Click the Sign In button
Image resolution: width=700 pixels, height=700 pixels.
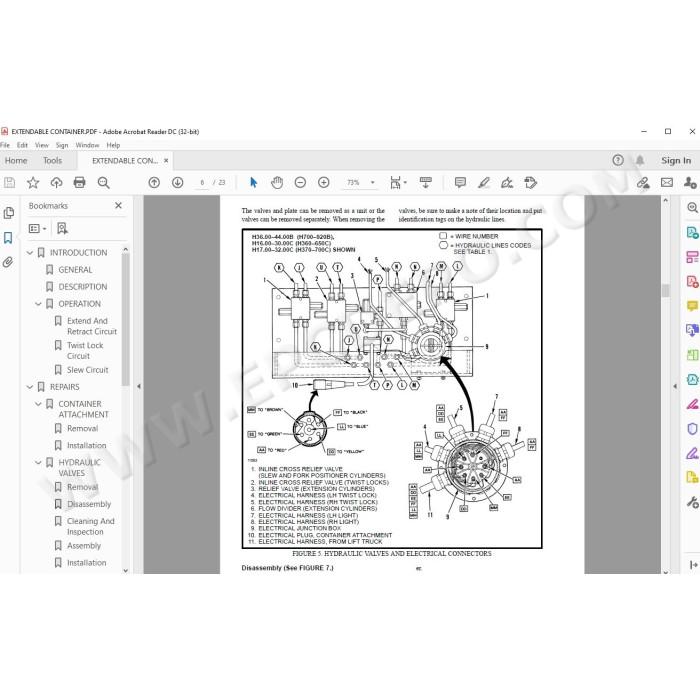coord(676,160)
